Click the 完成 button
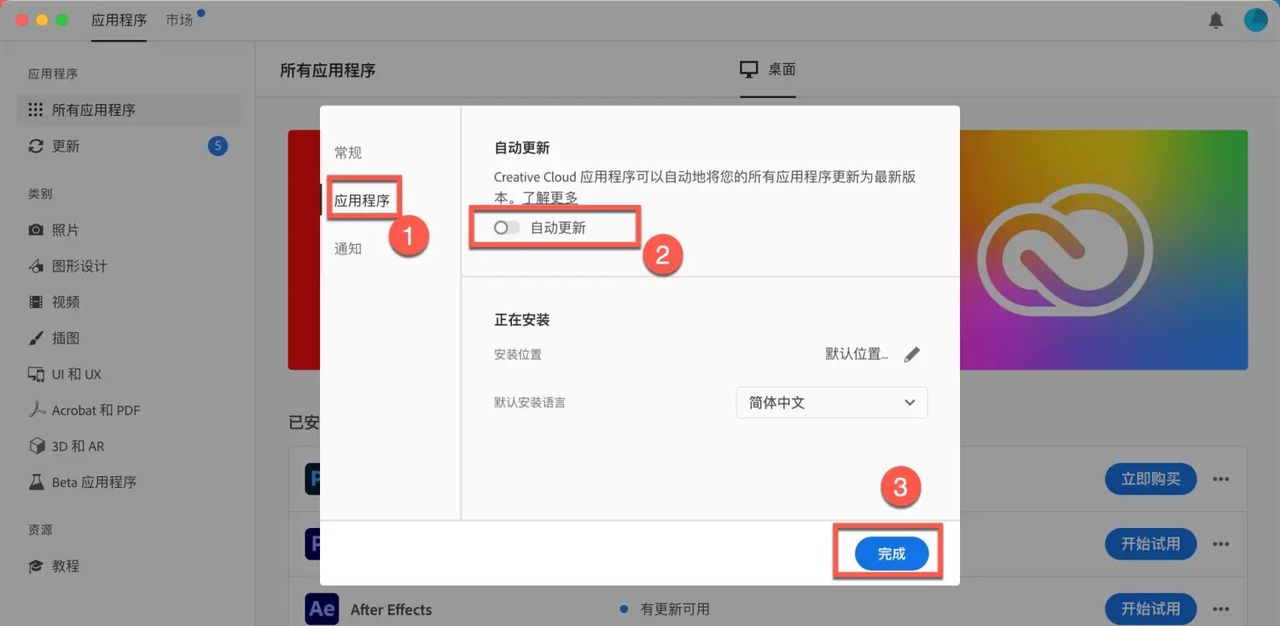The height and width of the screenshot is (626, 1280). point(889,552)
